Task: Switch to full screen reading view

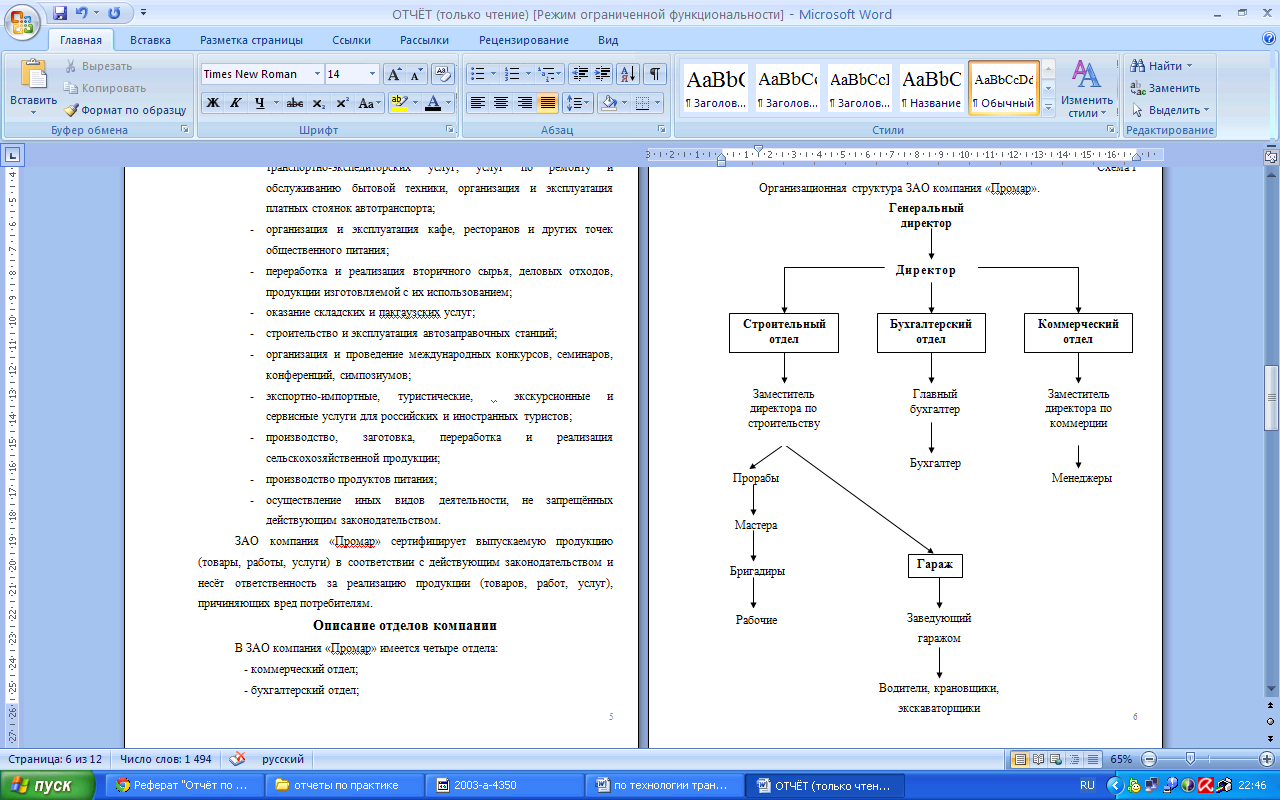Action: tap(1037, 759)
